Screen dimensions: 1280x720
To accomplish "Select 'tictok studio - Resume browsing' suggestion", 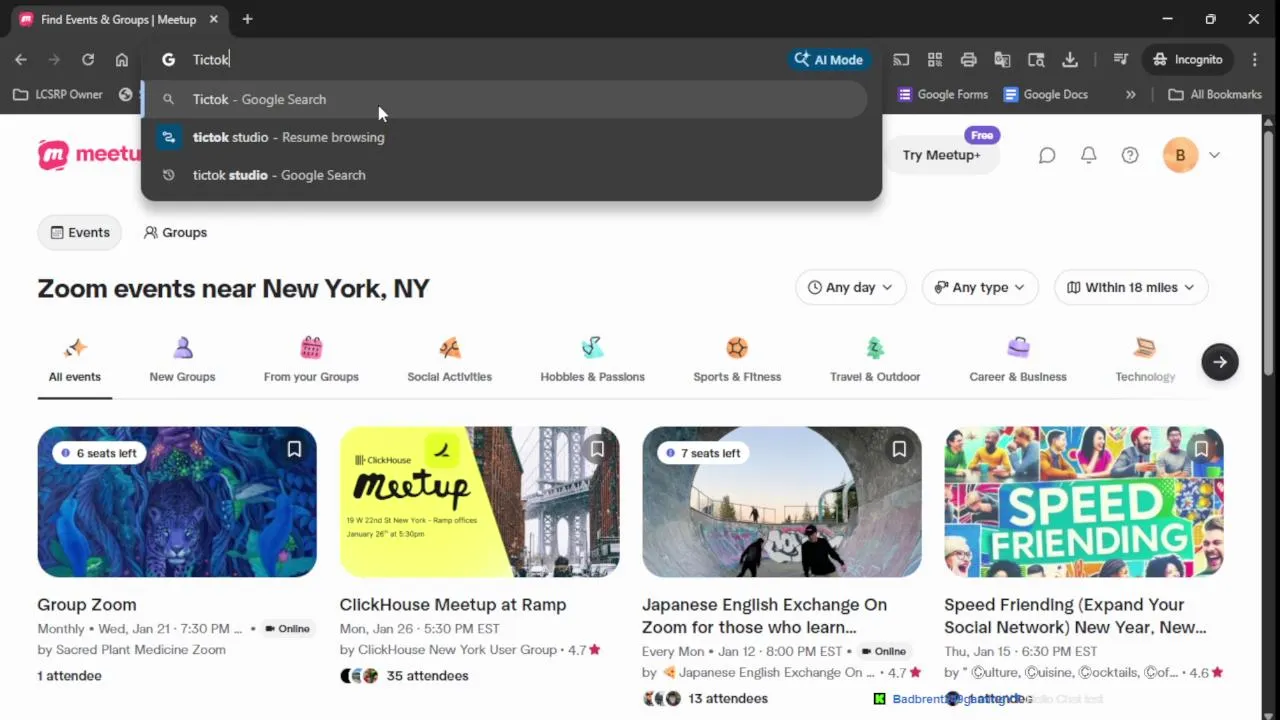I will [x=504, y=137].
